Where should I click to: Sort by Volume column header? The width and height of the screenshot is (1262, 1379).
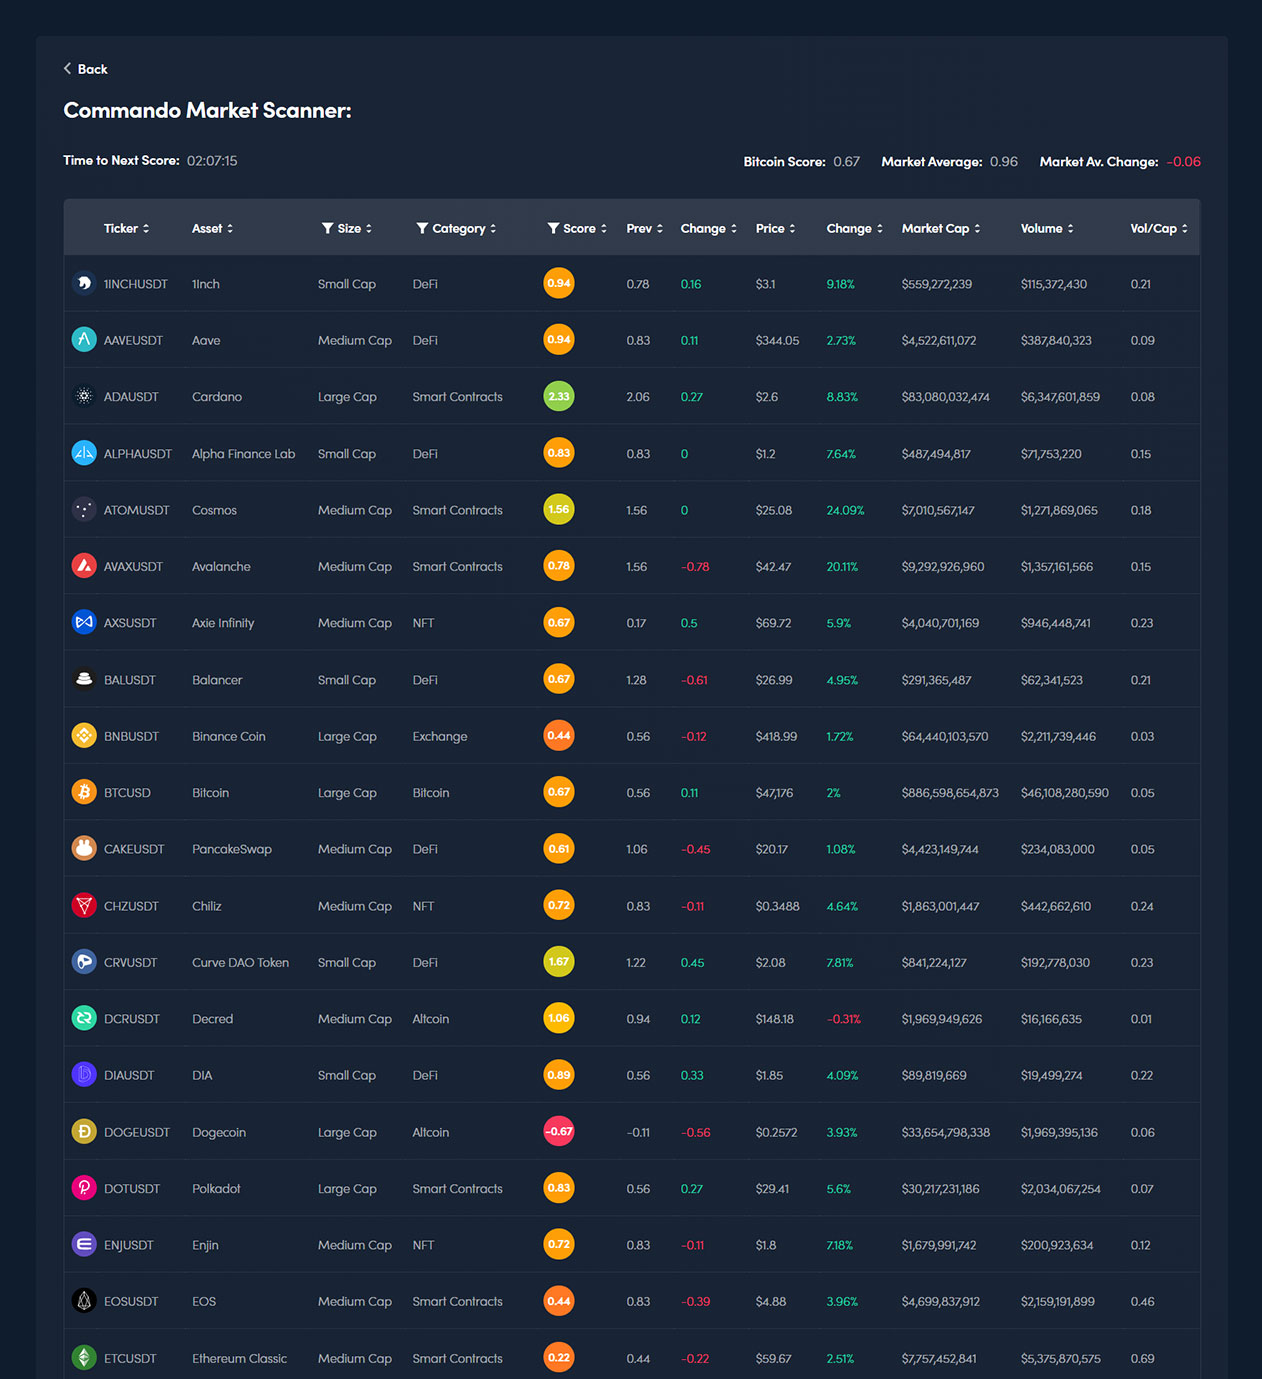1046,229
